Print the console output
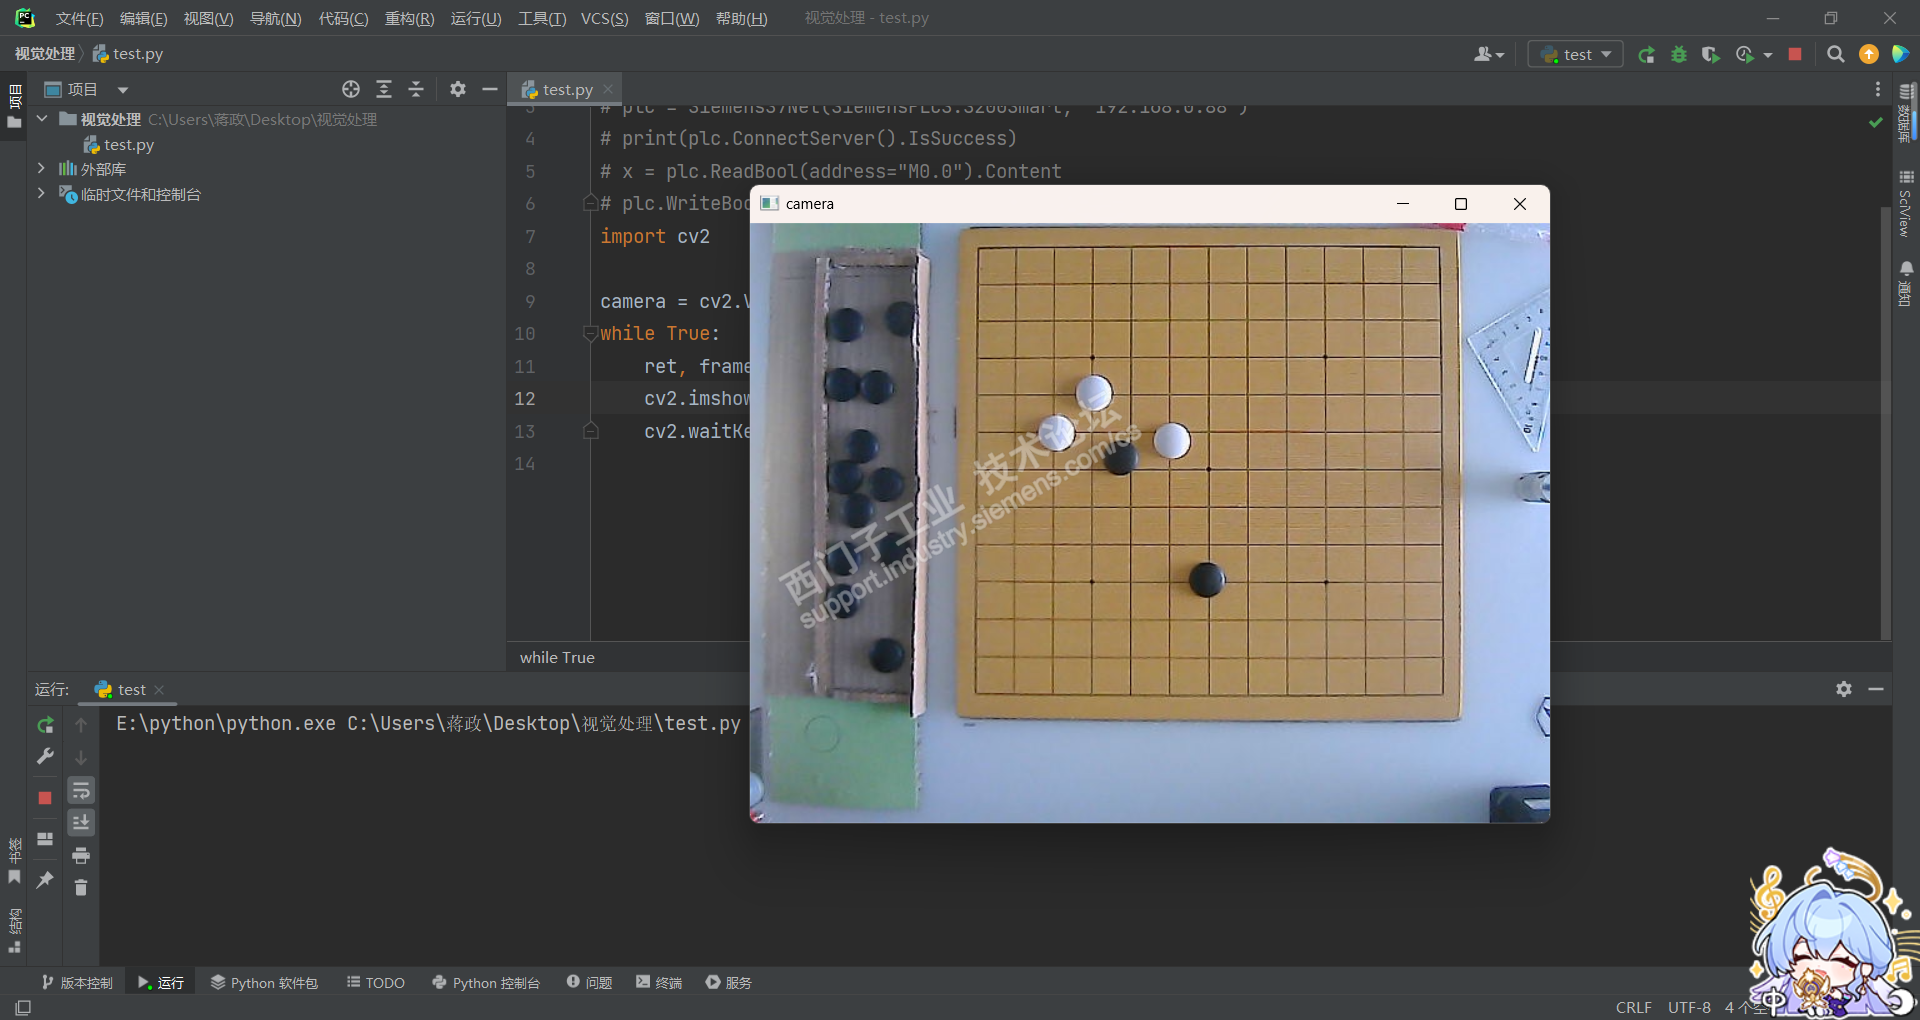 coord(81,856)
